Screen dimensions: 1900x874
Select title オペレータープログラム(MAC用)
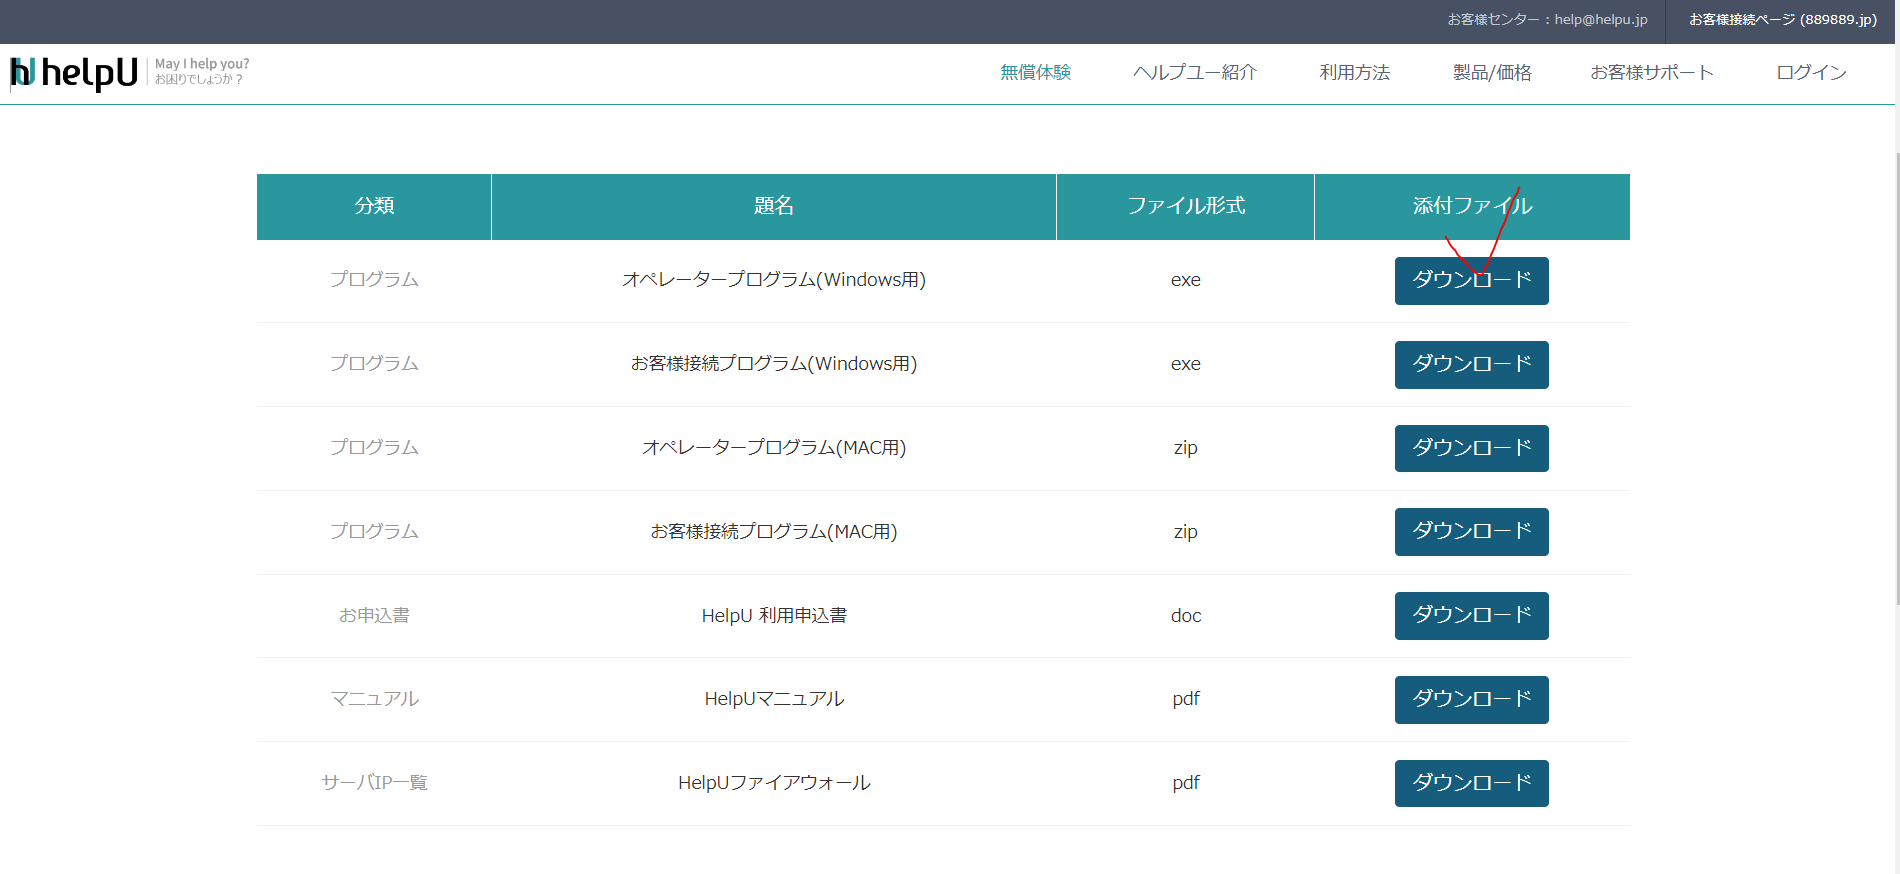pyautogui.click(x=774, y=448)
